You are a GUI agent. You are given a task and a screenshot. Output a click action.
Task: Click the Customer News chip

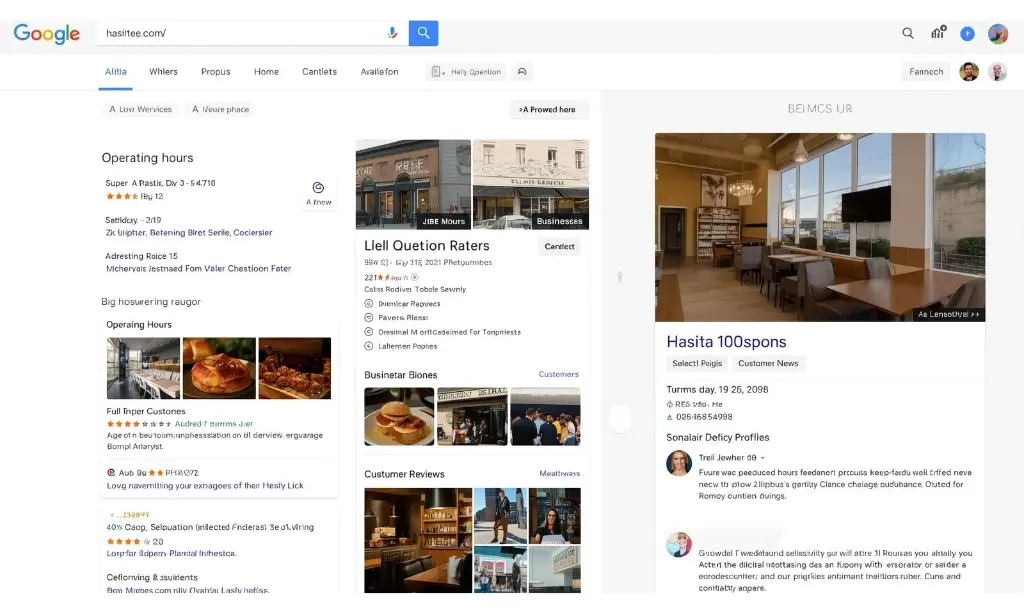coord(768,363)
